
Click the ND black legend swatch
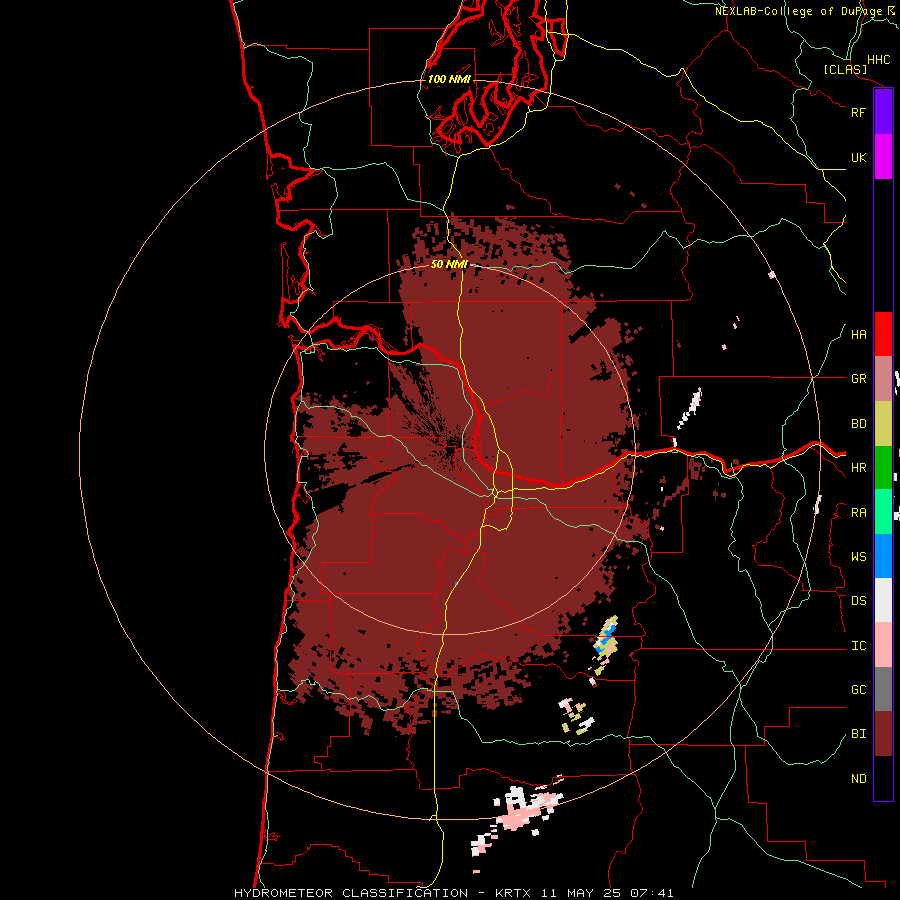click(x=883, y=778)
